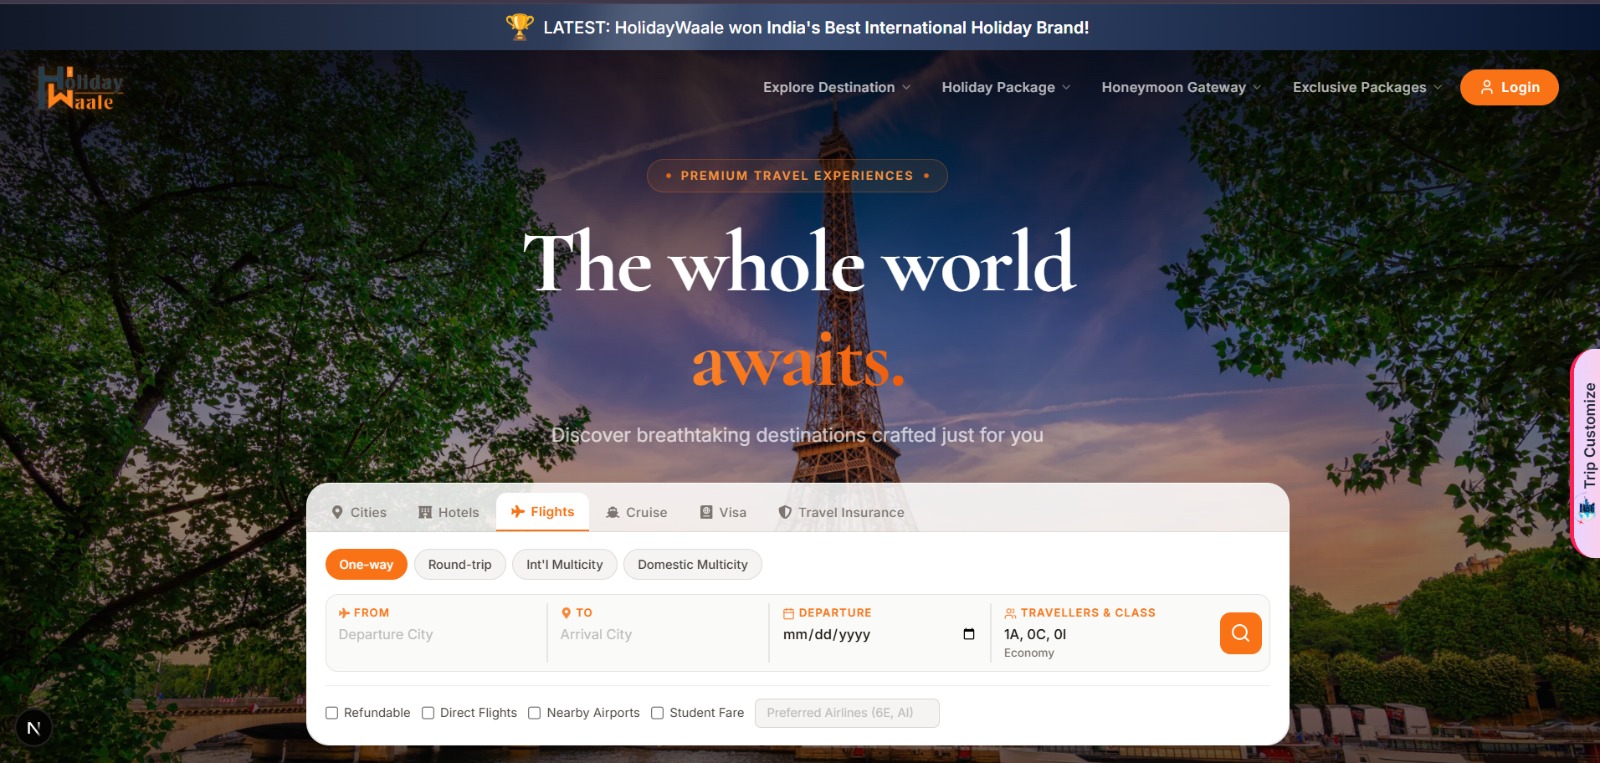The image size is (1600, 763).
Task: Select the Round-trip option
Action: [460, 564]
